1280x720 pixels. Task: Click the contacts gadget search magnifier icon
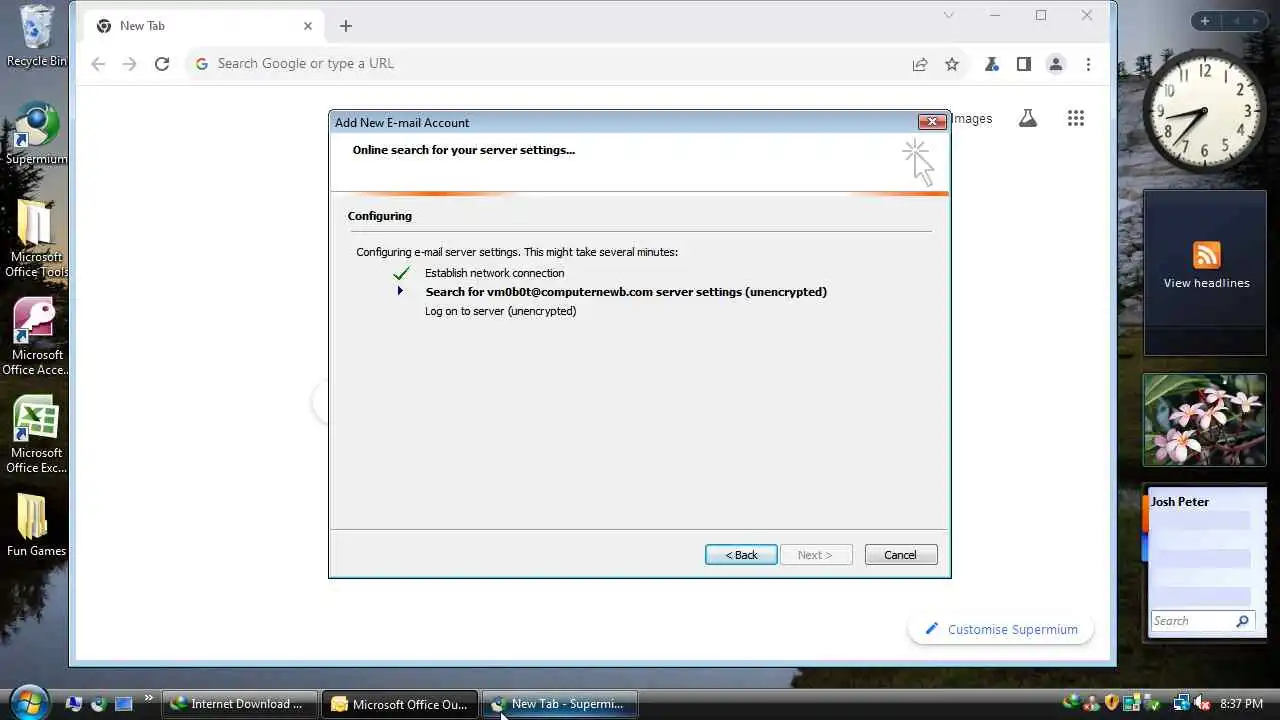(x=1243, y=621)
